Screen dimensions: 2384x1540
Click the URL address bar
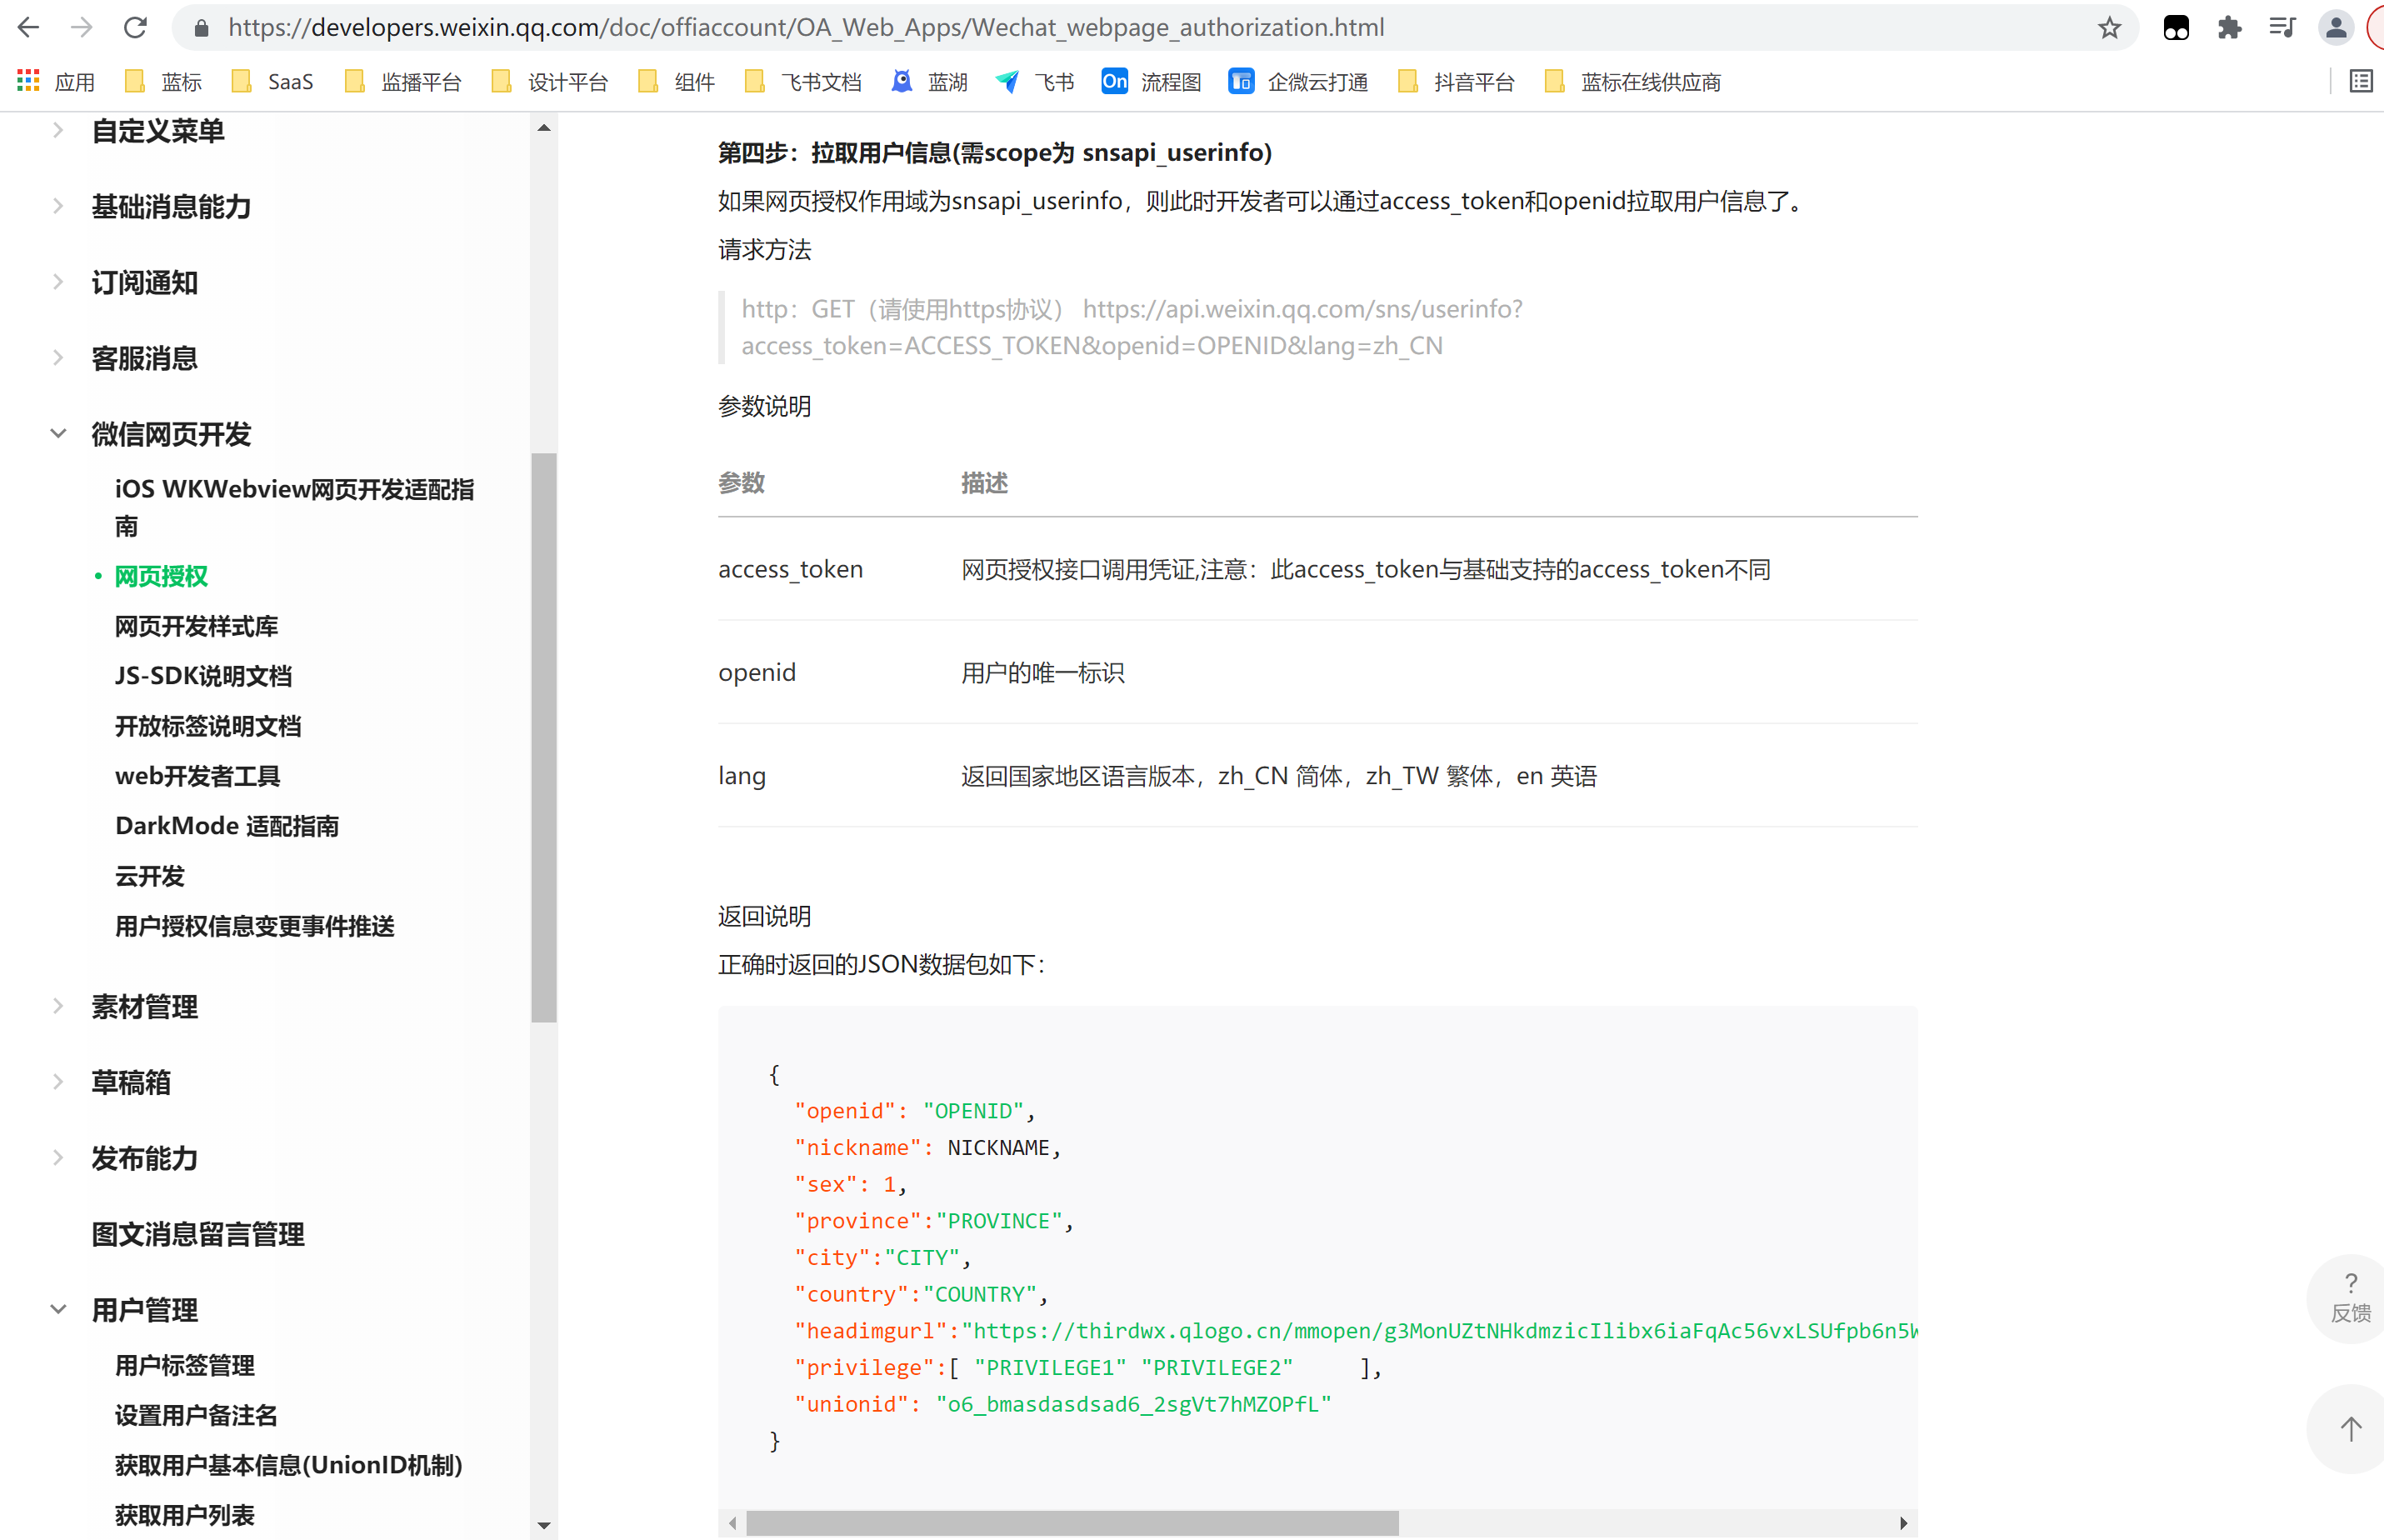(805, 28)
